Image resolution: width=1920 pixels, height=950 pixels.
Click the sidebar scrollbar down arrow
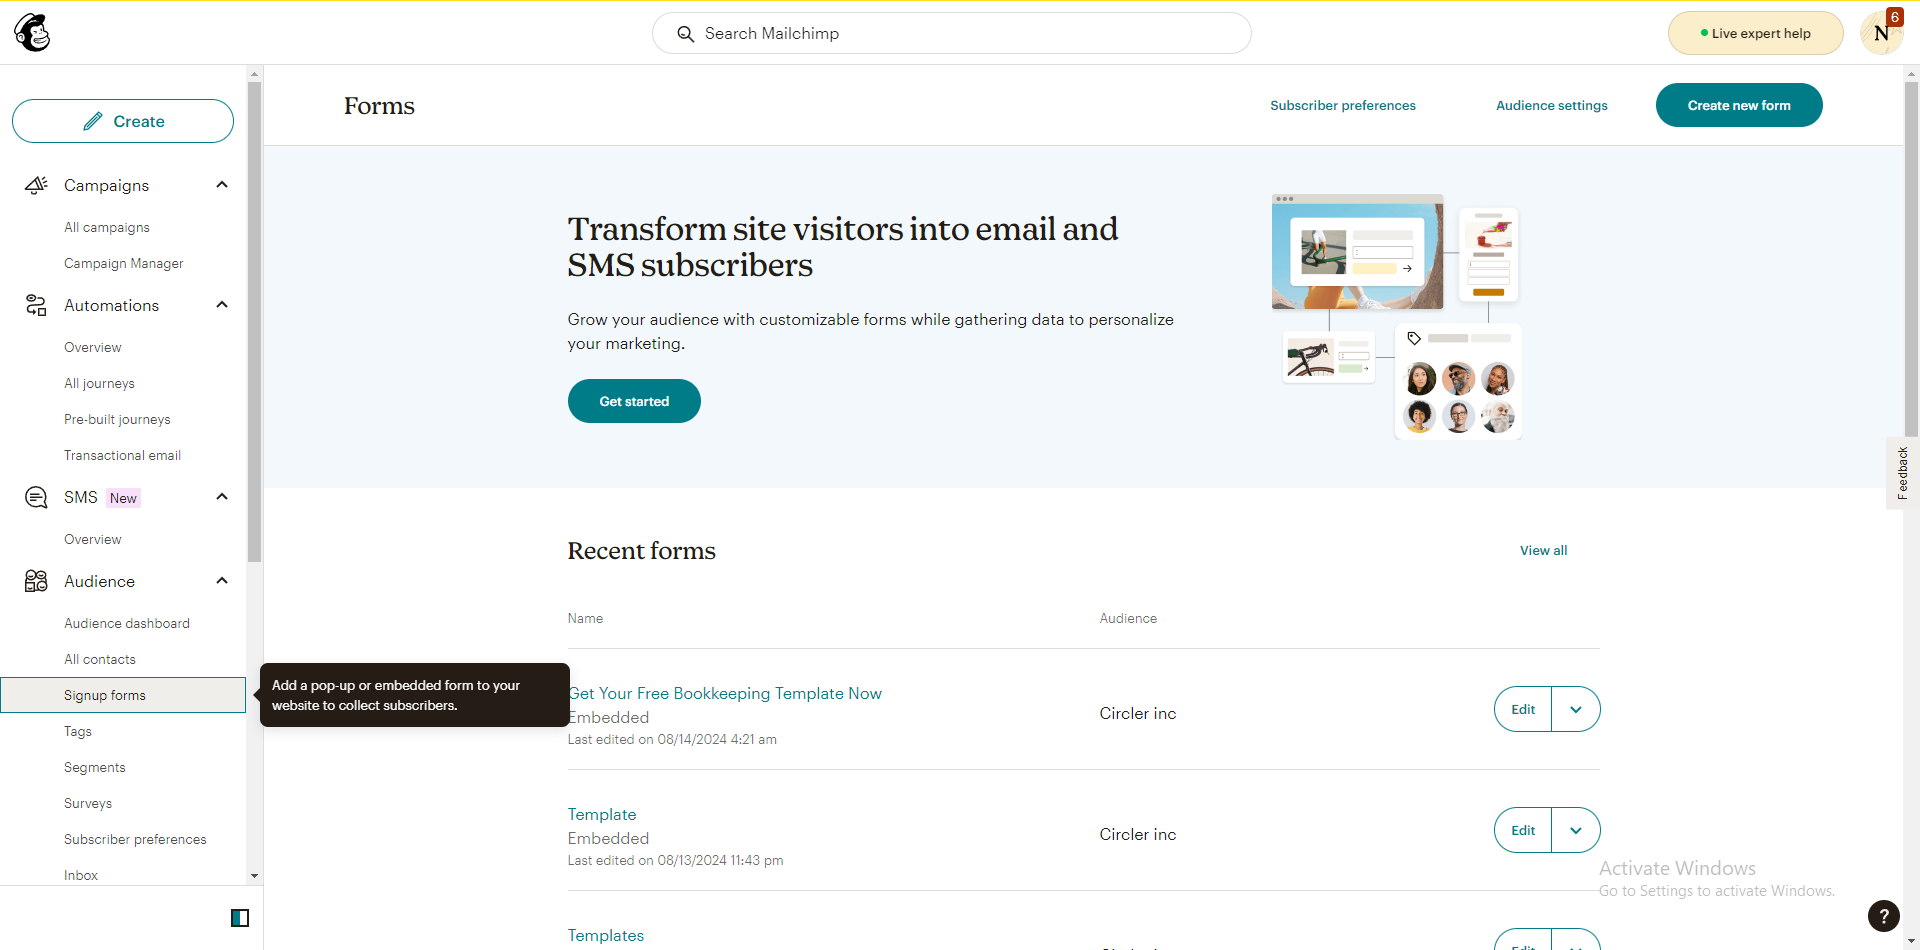click(254, 876)
